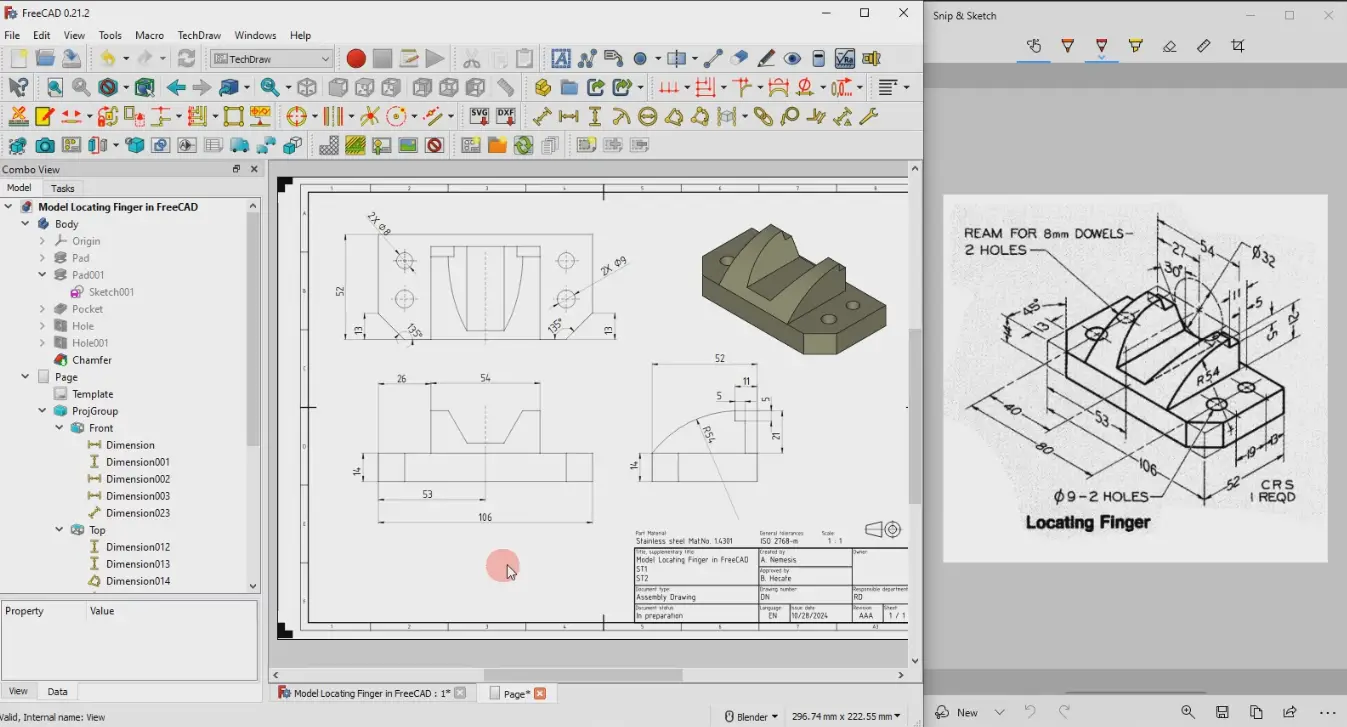Switch to the View property tab
The height and width of the screenshot is (727, 1347).
[18, 691]
